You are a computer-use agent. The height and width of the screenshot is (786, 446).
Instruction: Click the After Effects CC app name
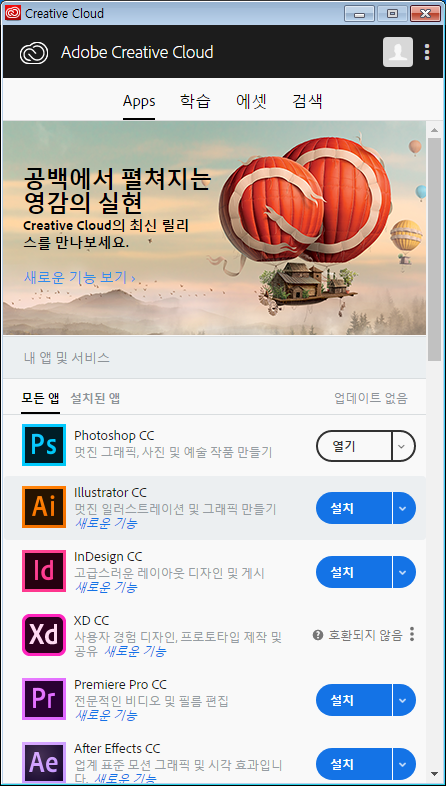[x=117, y=748]
